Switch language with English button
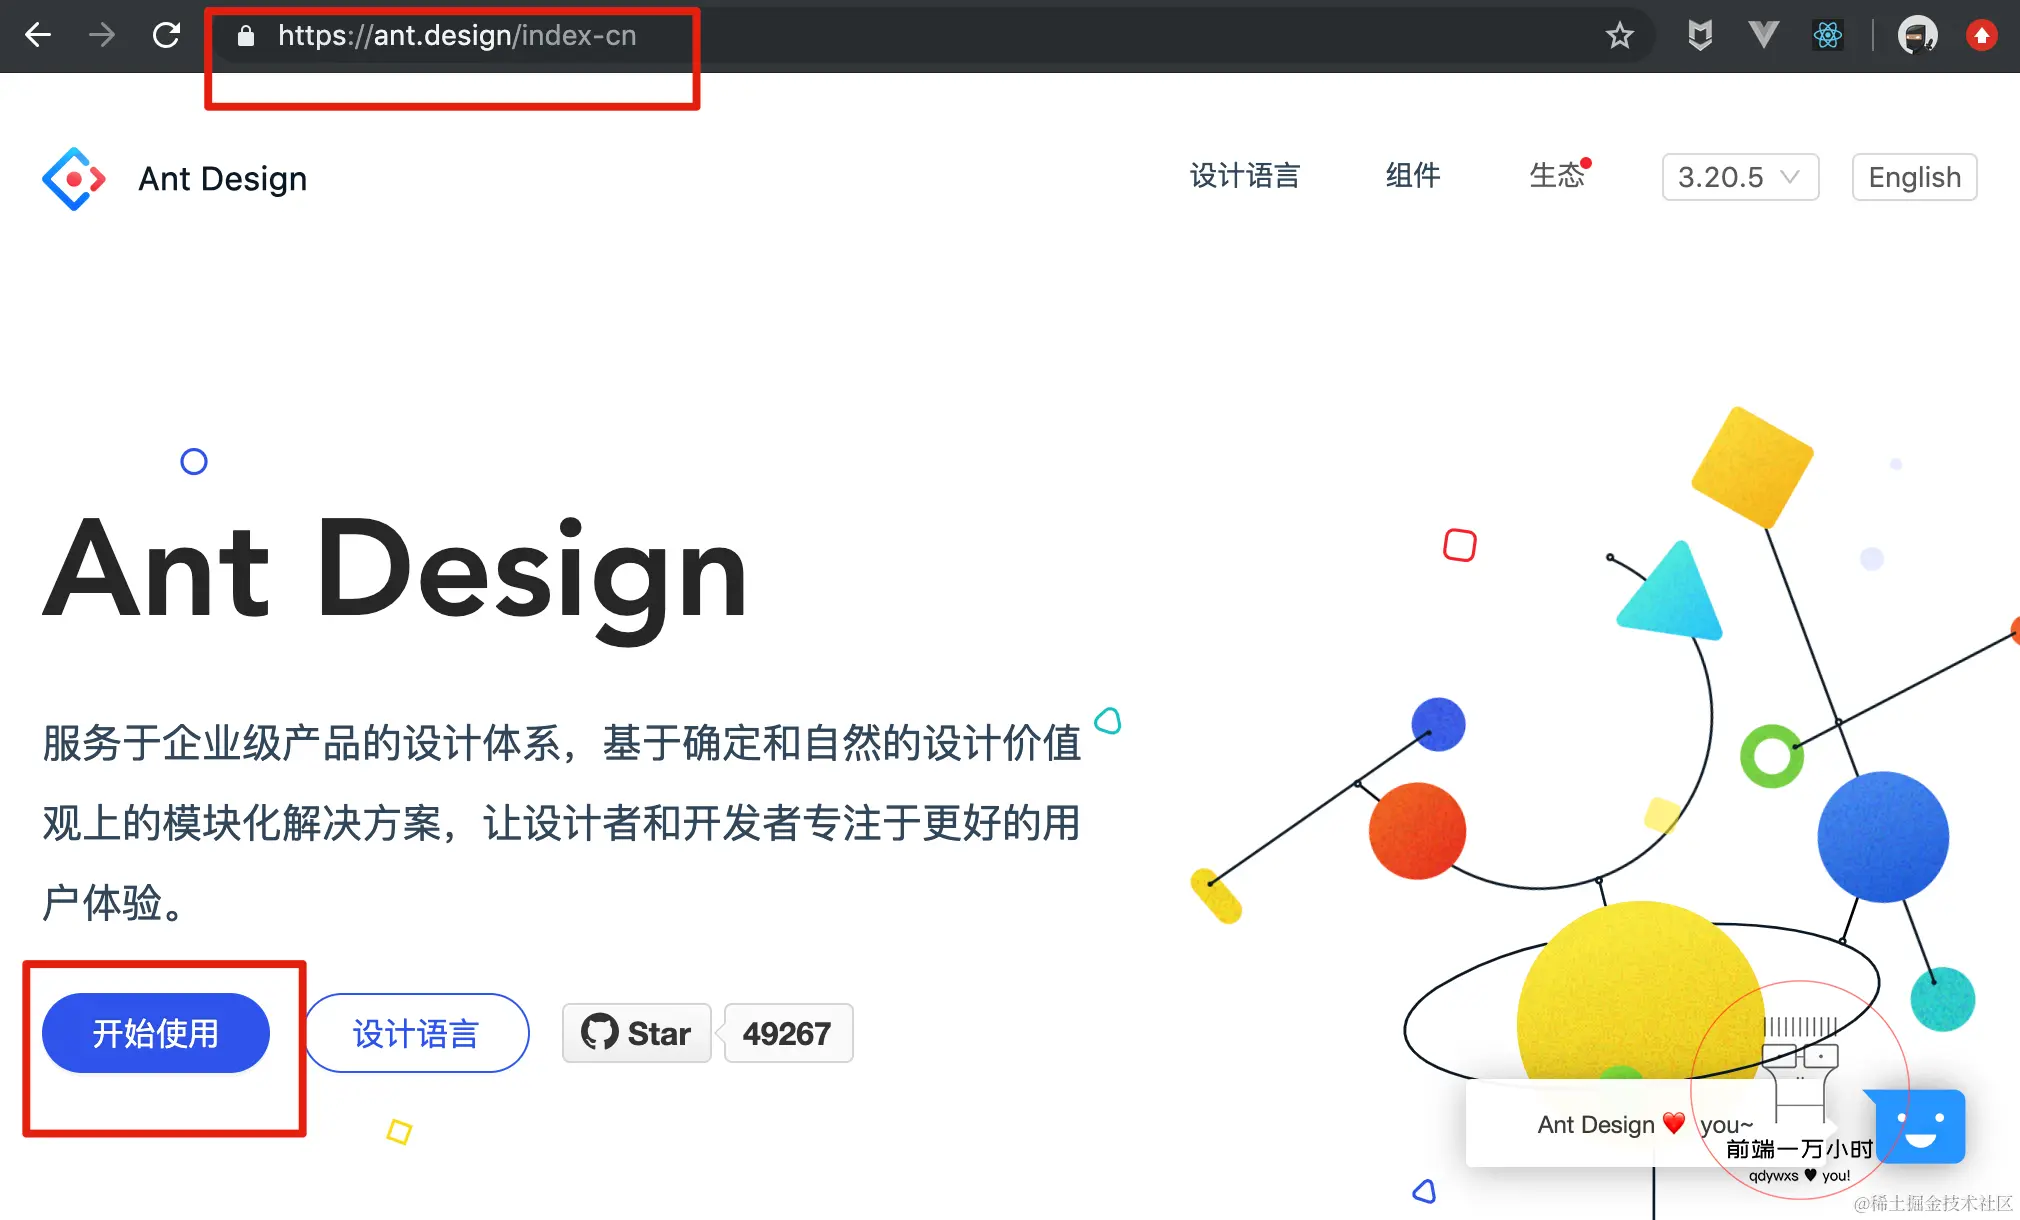Image resolution: width=2020 pixels, height=1220 pixels. pyautogui.click(x=1914, y=177)
